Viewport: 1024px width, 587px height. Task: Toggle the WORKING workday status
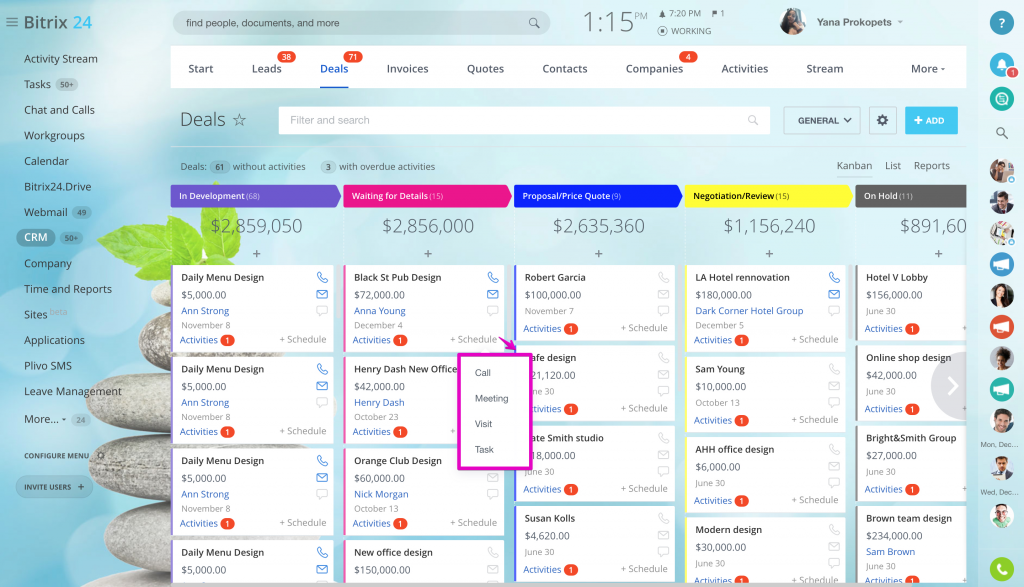[684, 31]
